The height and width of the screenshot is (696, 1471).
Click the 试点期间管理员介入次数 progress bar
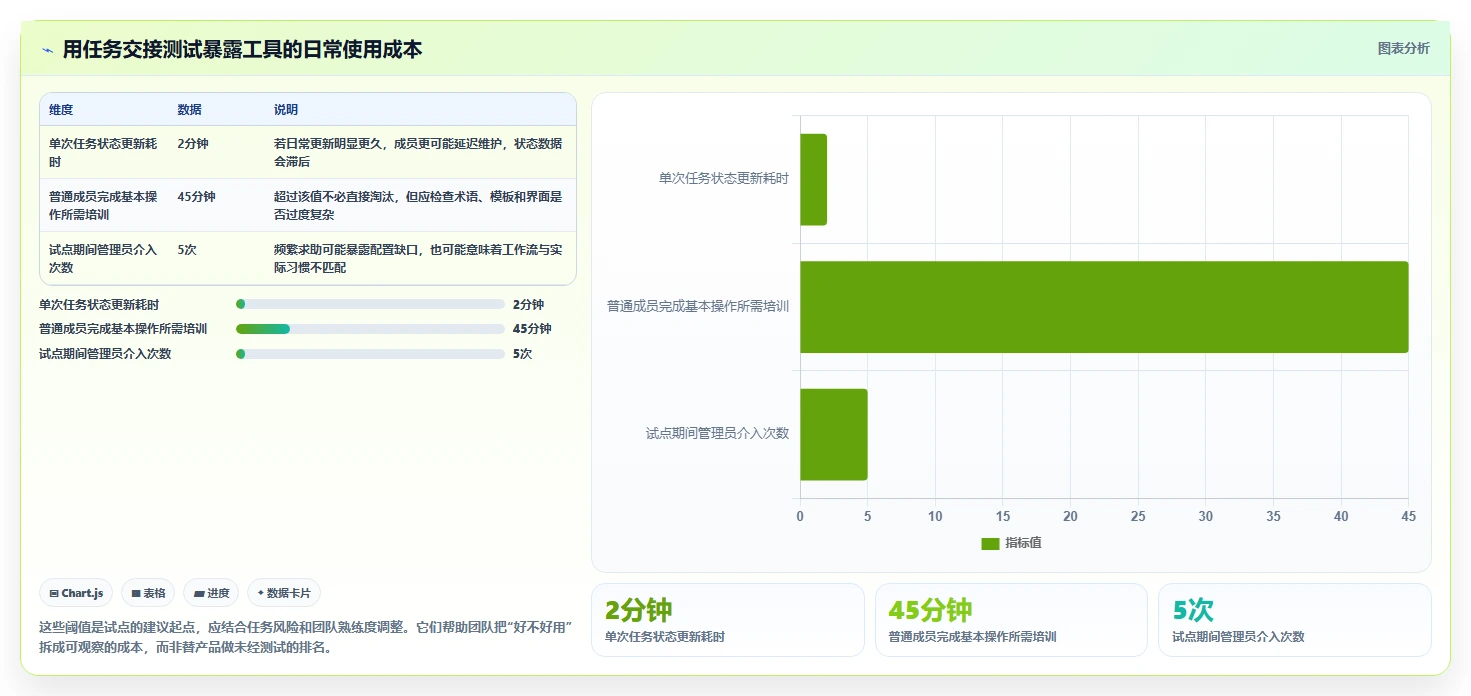370,354
